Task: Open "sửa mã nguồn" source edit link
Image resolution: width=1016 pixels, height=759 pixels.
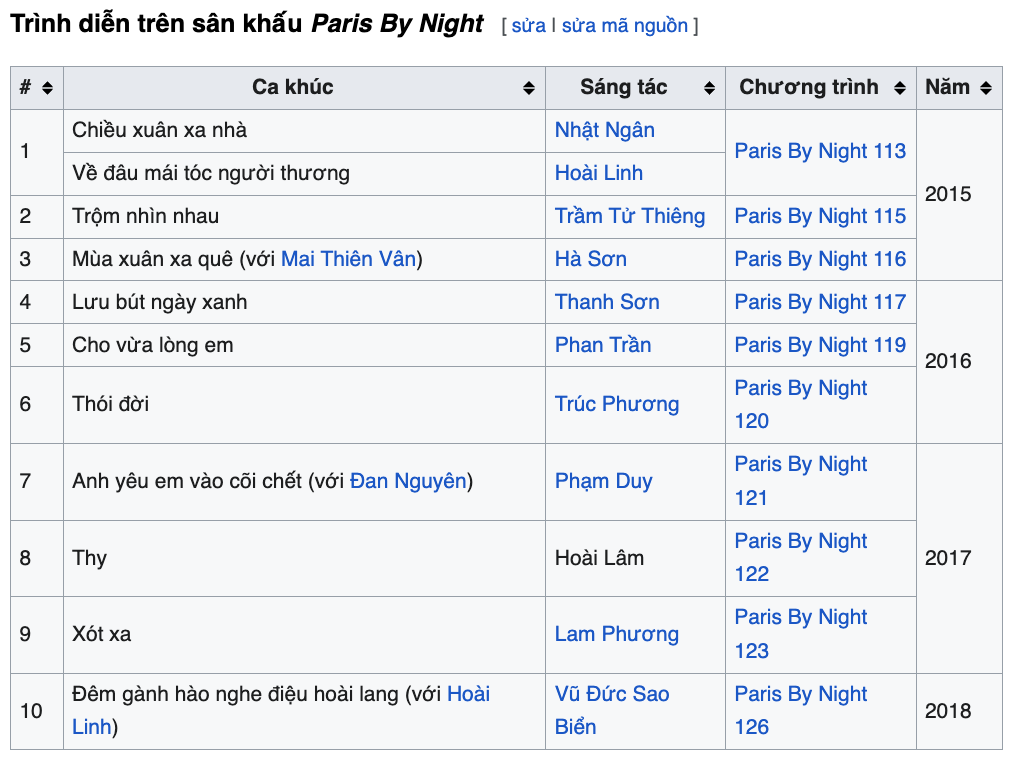Action: click(x=624, y=26)
